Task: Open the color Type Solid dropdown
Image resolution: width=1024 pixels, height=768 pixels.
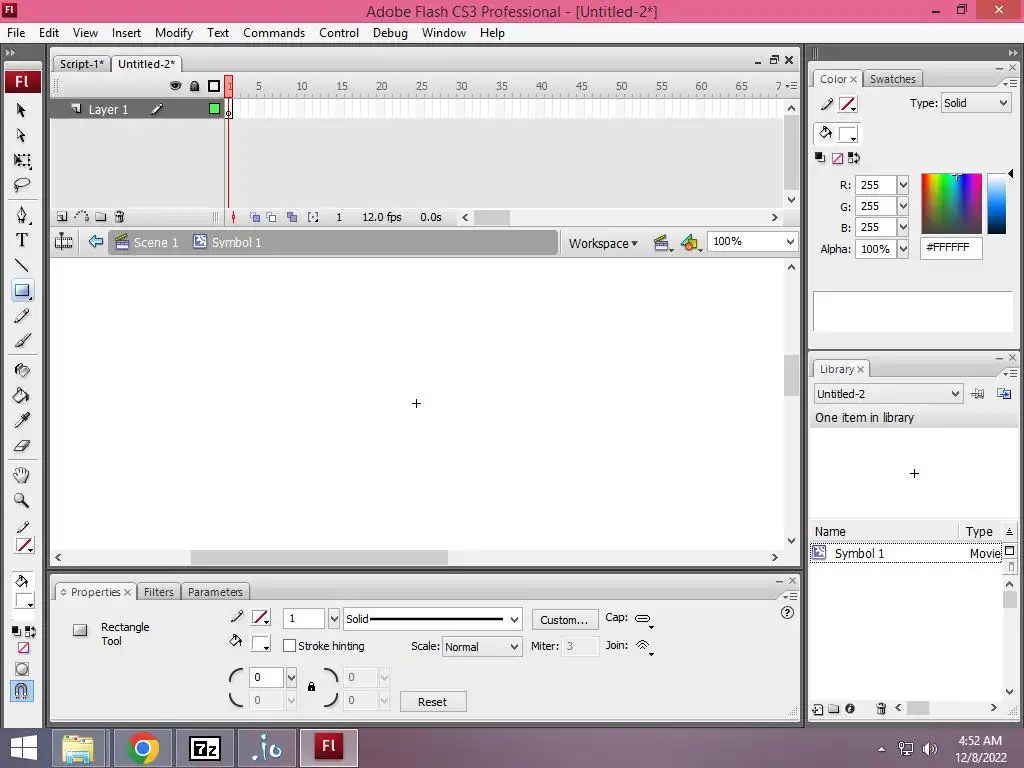Action: coord(976,103)
